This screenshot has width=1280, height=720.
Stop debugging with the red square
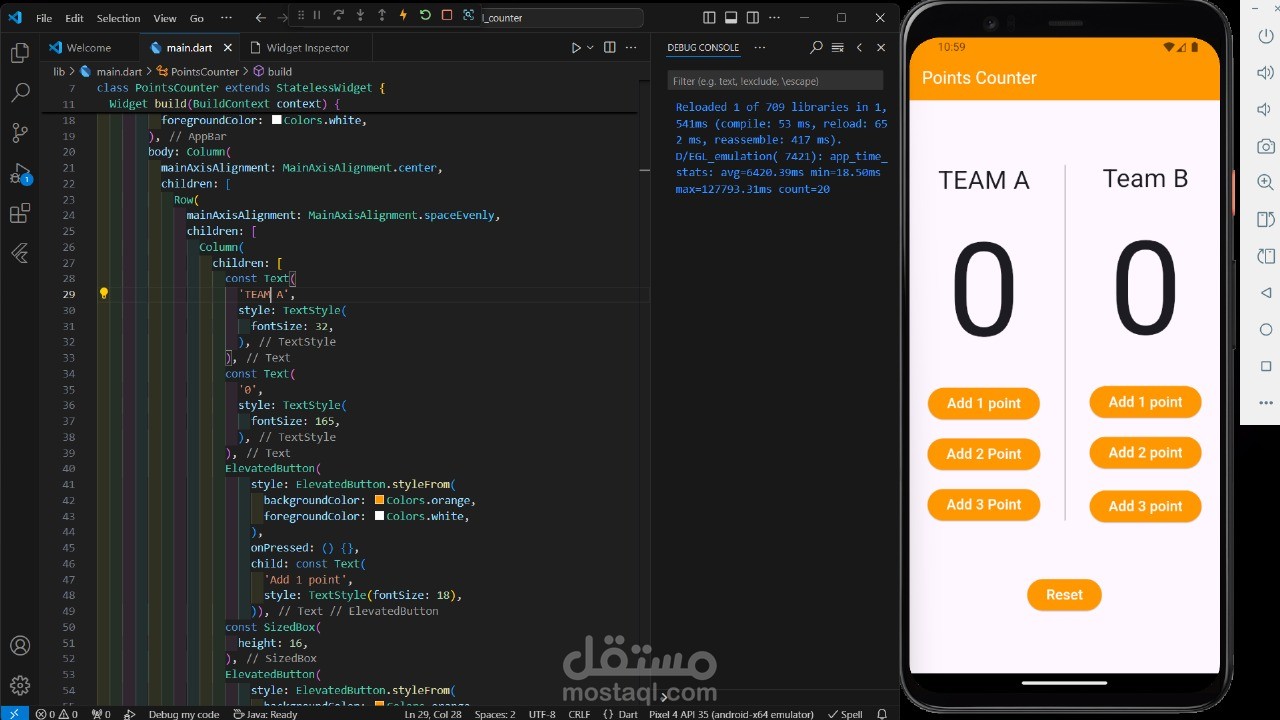447,15
